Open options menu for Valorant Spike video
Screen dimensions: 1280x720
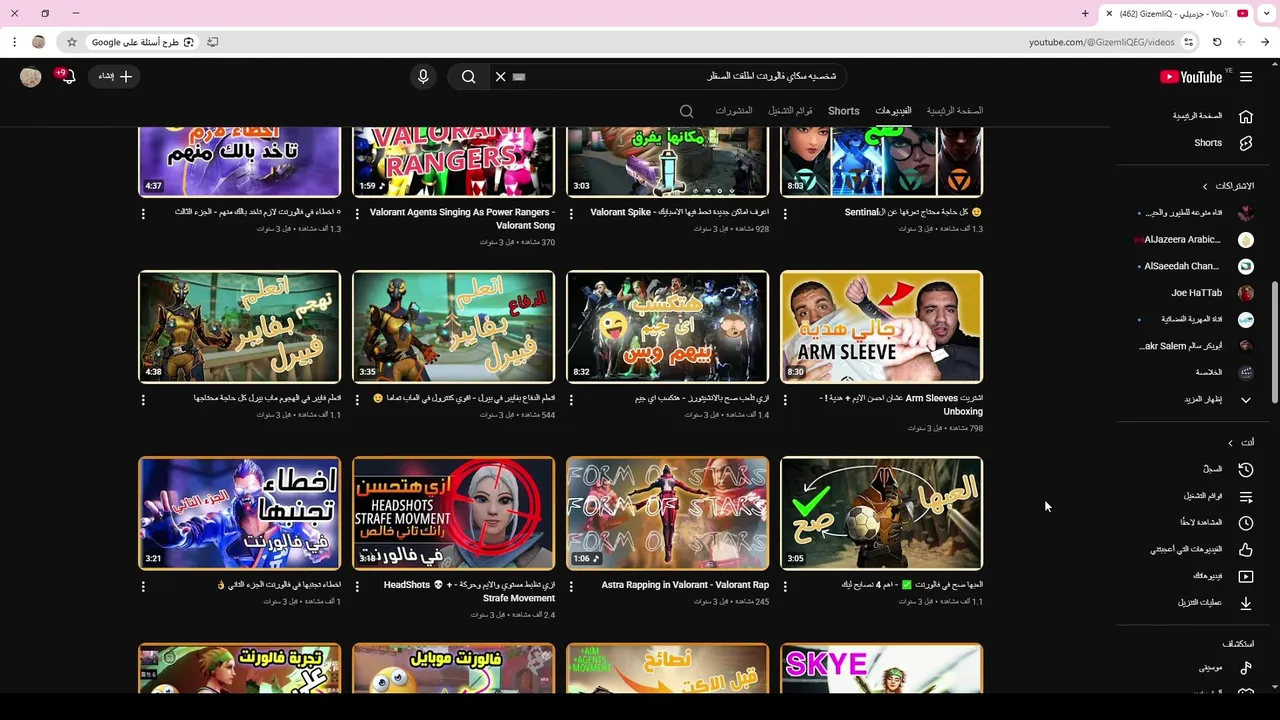pos(571,214)
